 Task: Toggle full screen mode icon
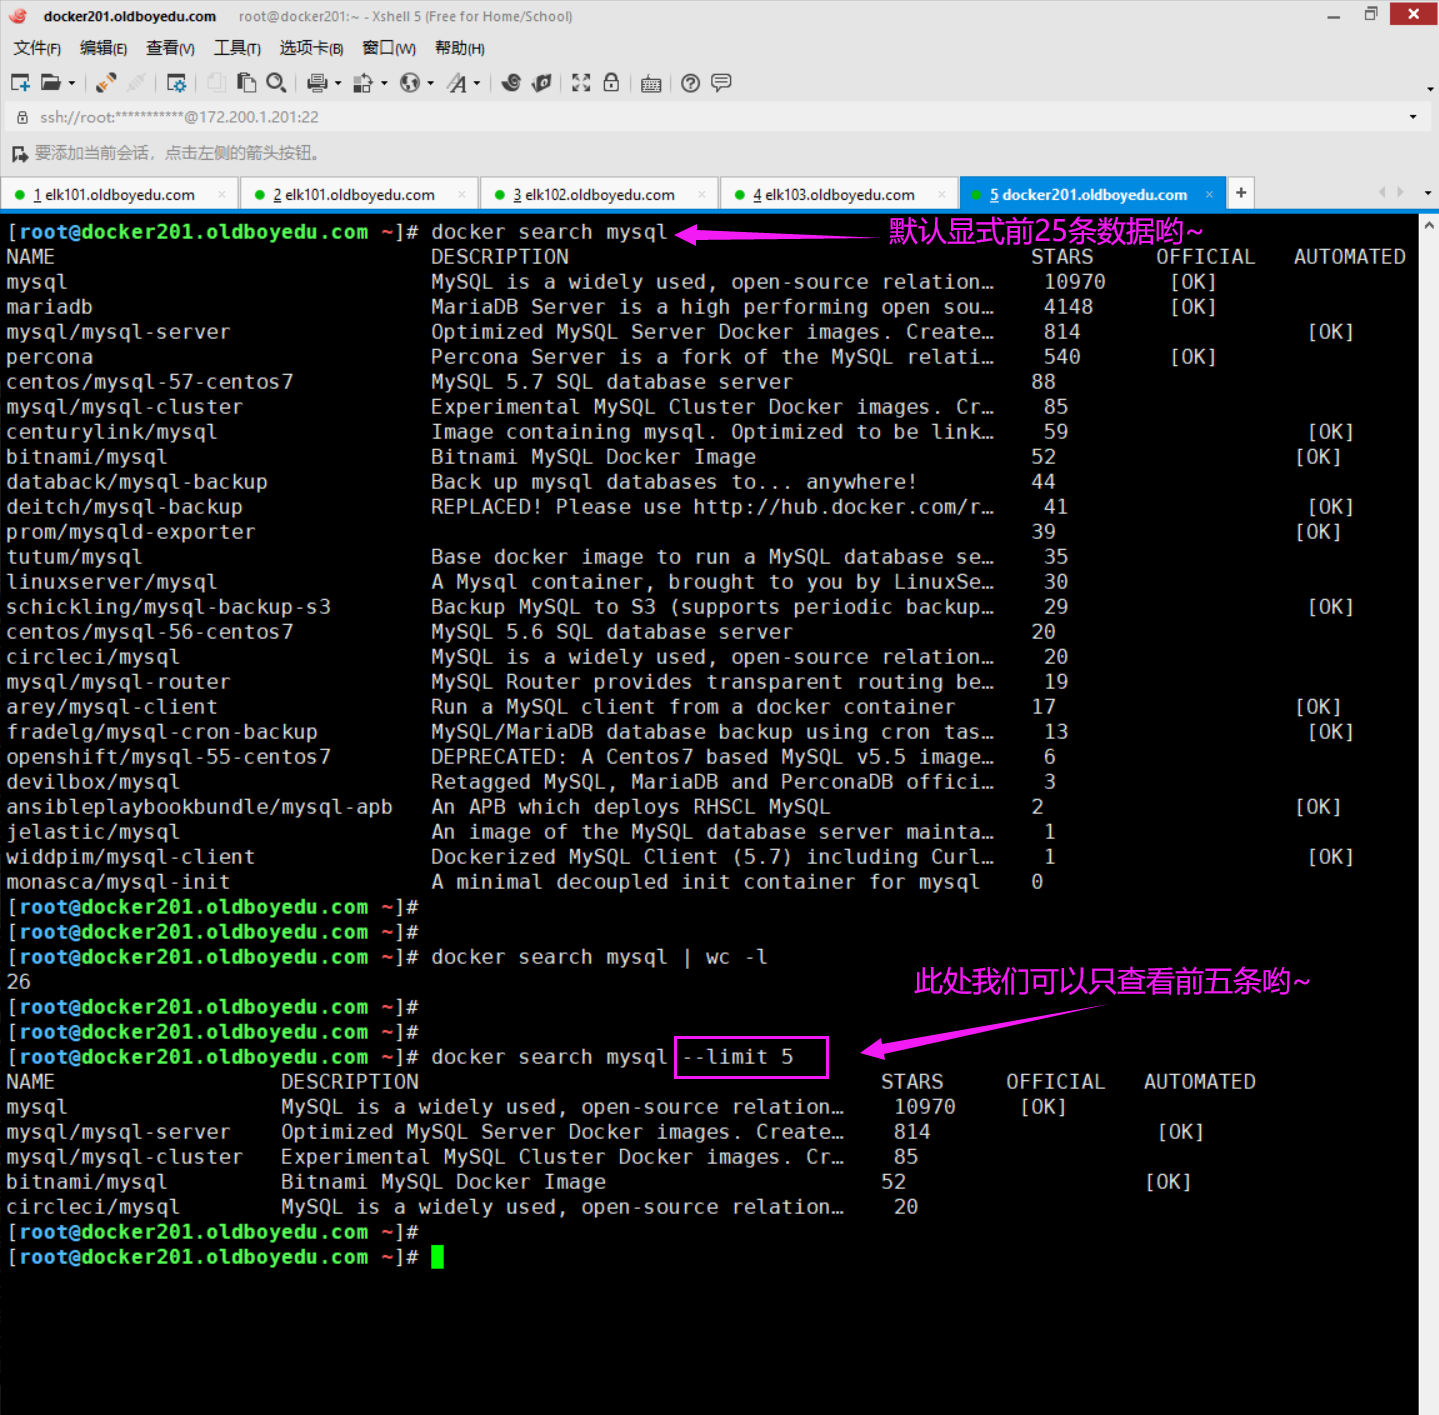(581, 83)
